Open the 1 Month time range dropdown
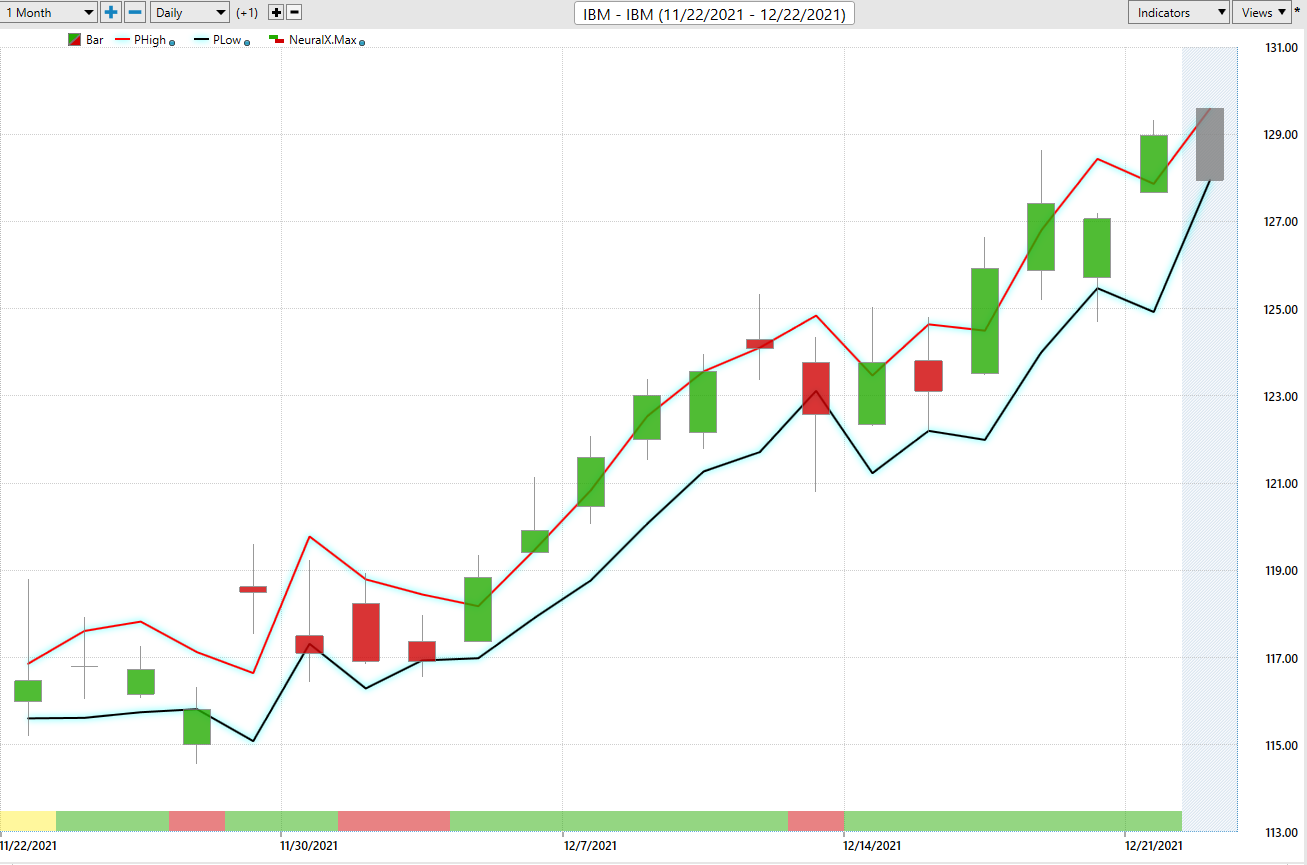 click(49, 13)
